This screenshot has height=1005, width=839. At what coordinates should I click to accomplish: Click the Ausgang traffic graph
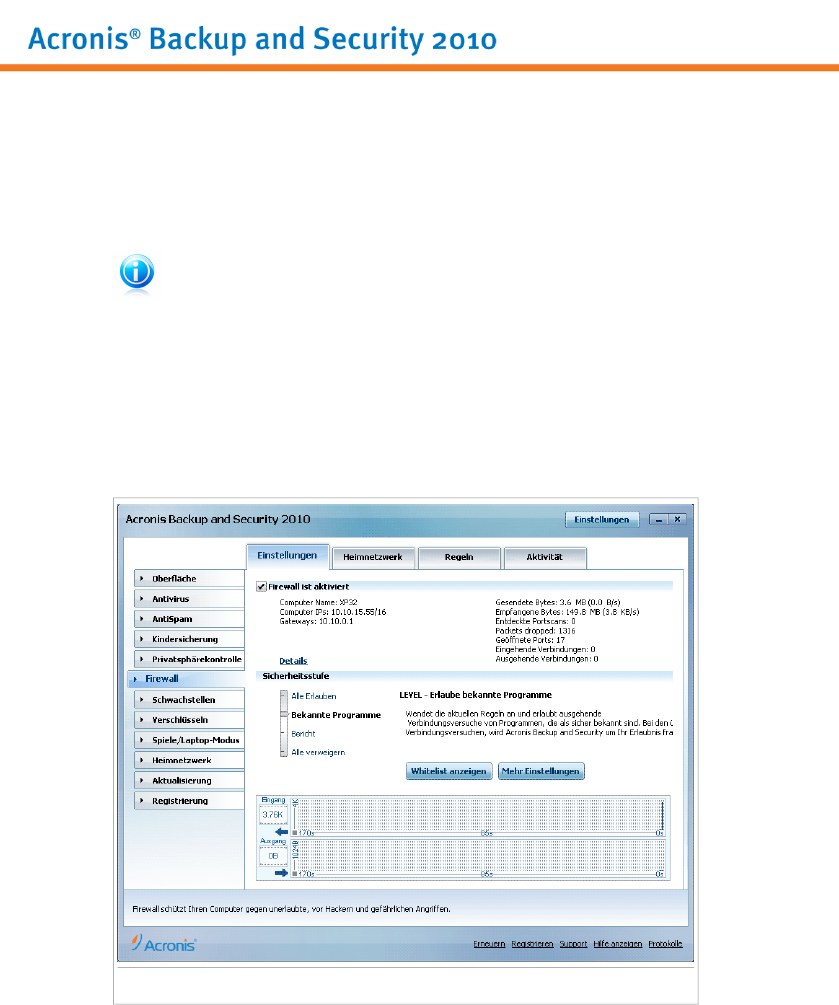point(479,858)
